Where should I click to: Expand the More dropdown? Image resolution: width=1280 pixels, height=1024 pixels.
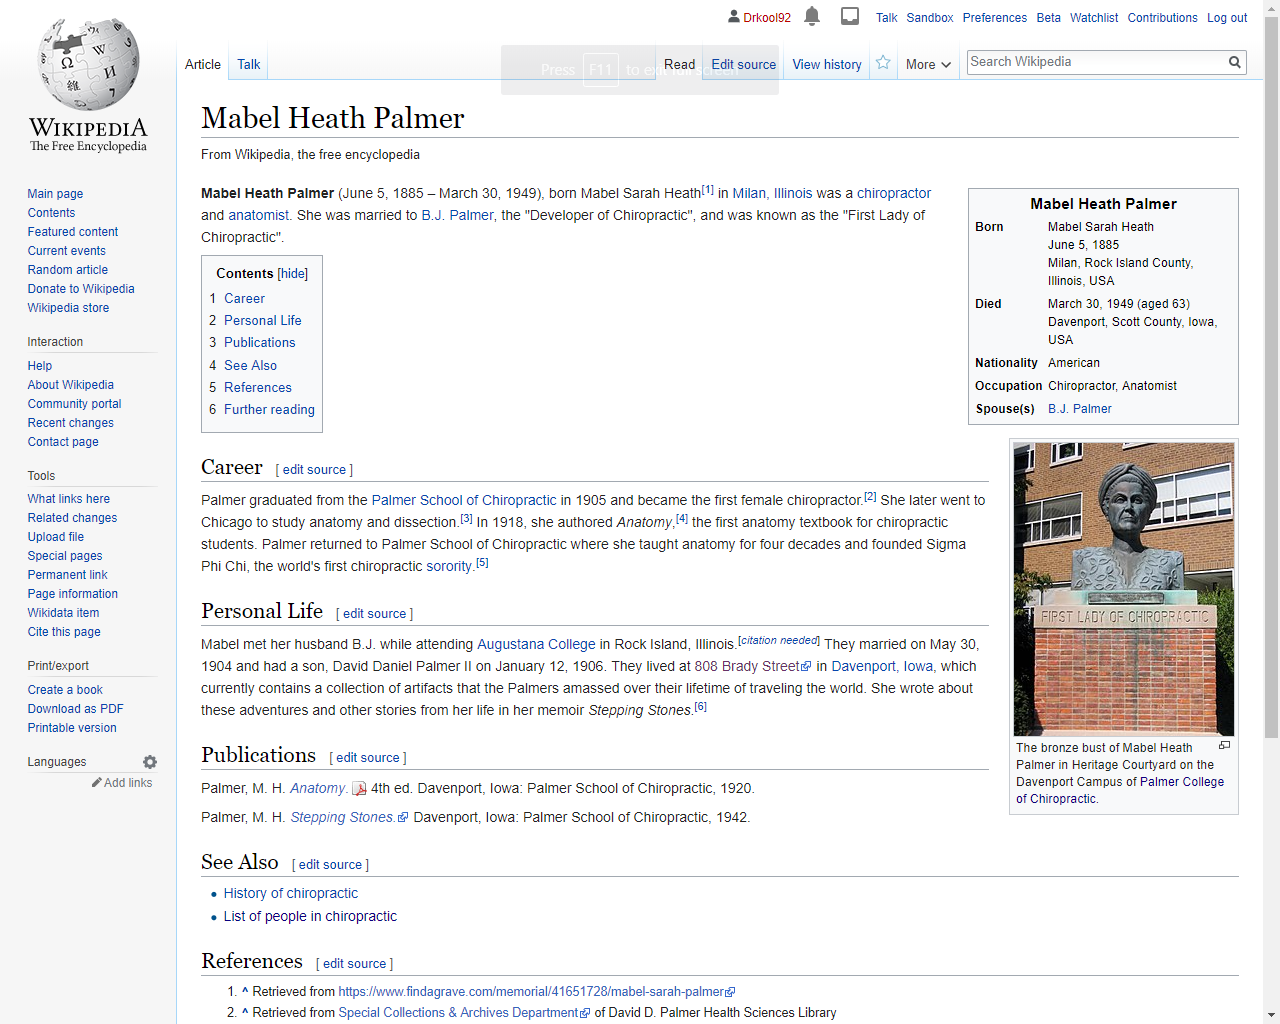[927, 64]
